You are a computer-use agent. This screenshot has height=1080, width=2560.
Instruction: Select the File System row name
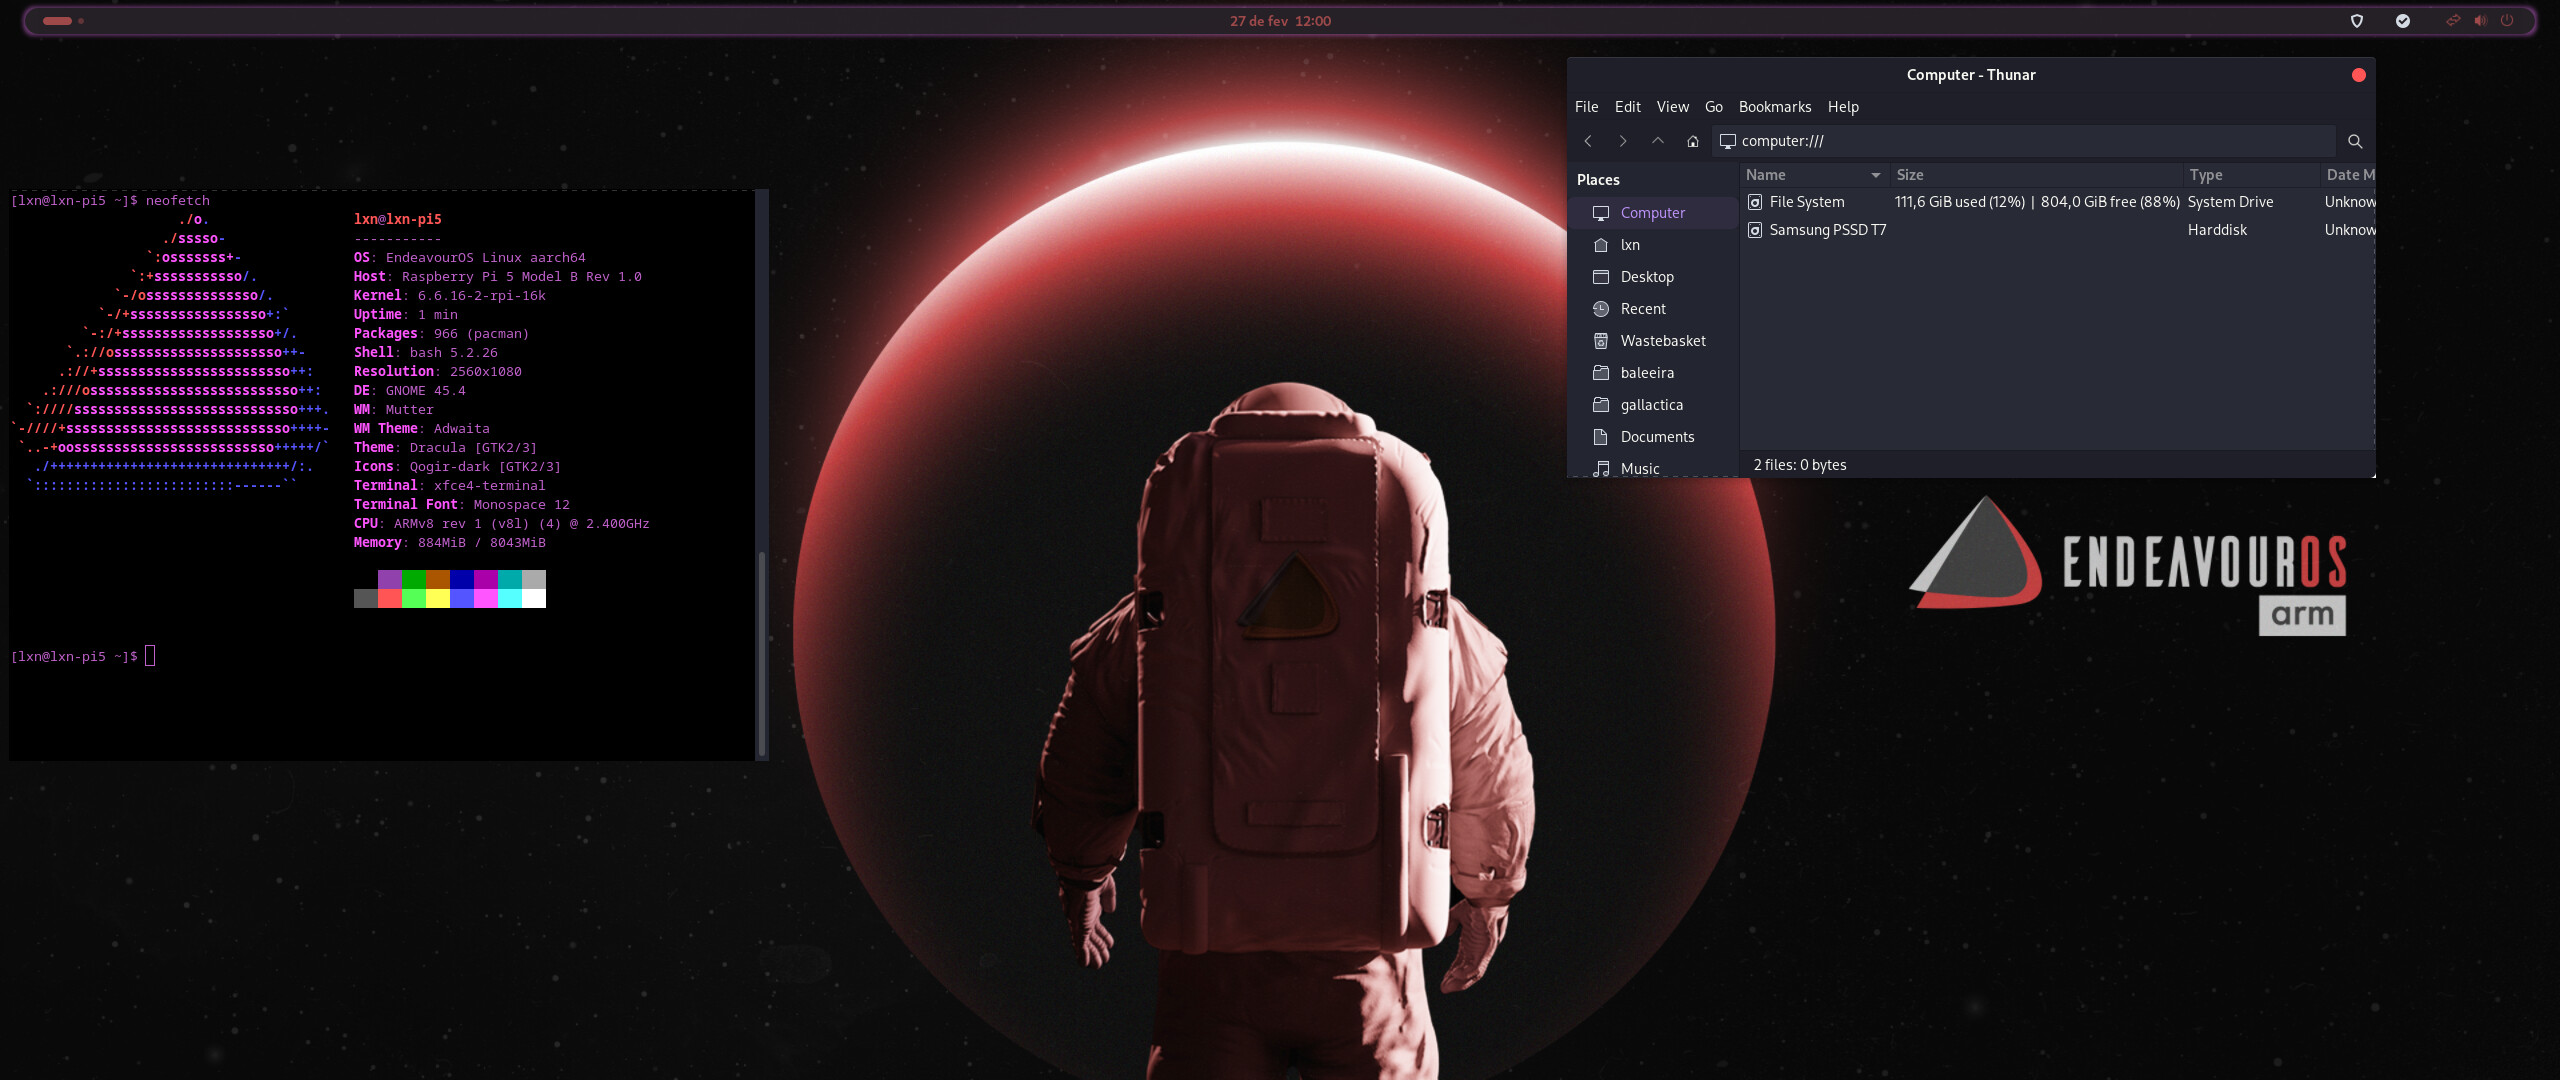[x=1807, y=202]
